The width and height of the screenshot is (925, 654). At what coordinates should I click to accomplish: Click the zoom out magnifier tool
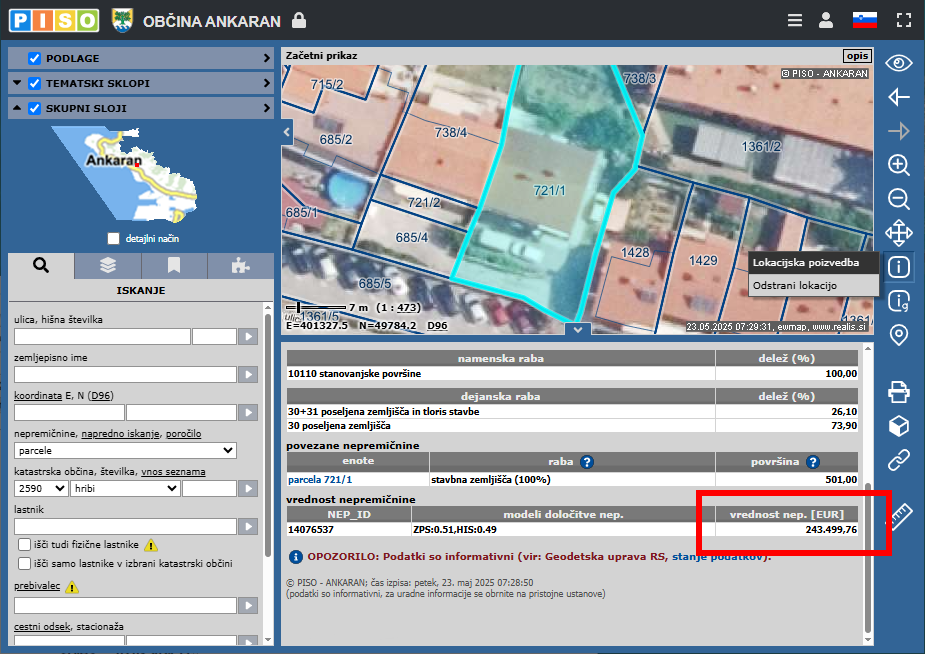pos(899,199)
